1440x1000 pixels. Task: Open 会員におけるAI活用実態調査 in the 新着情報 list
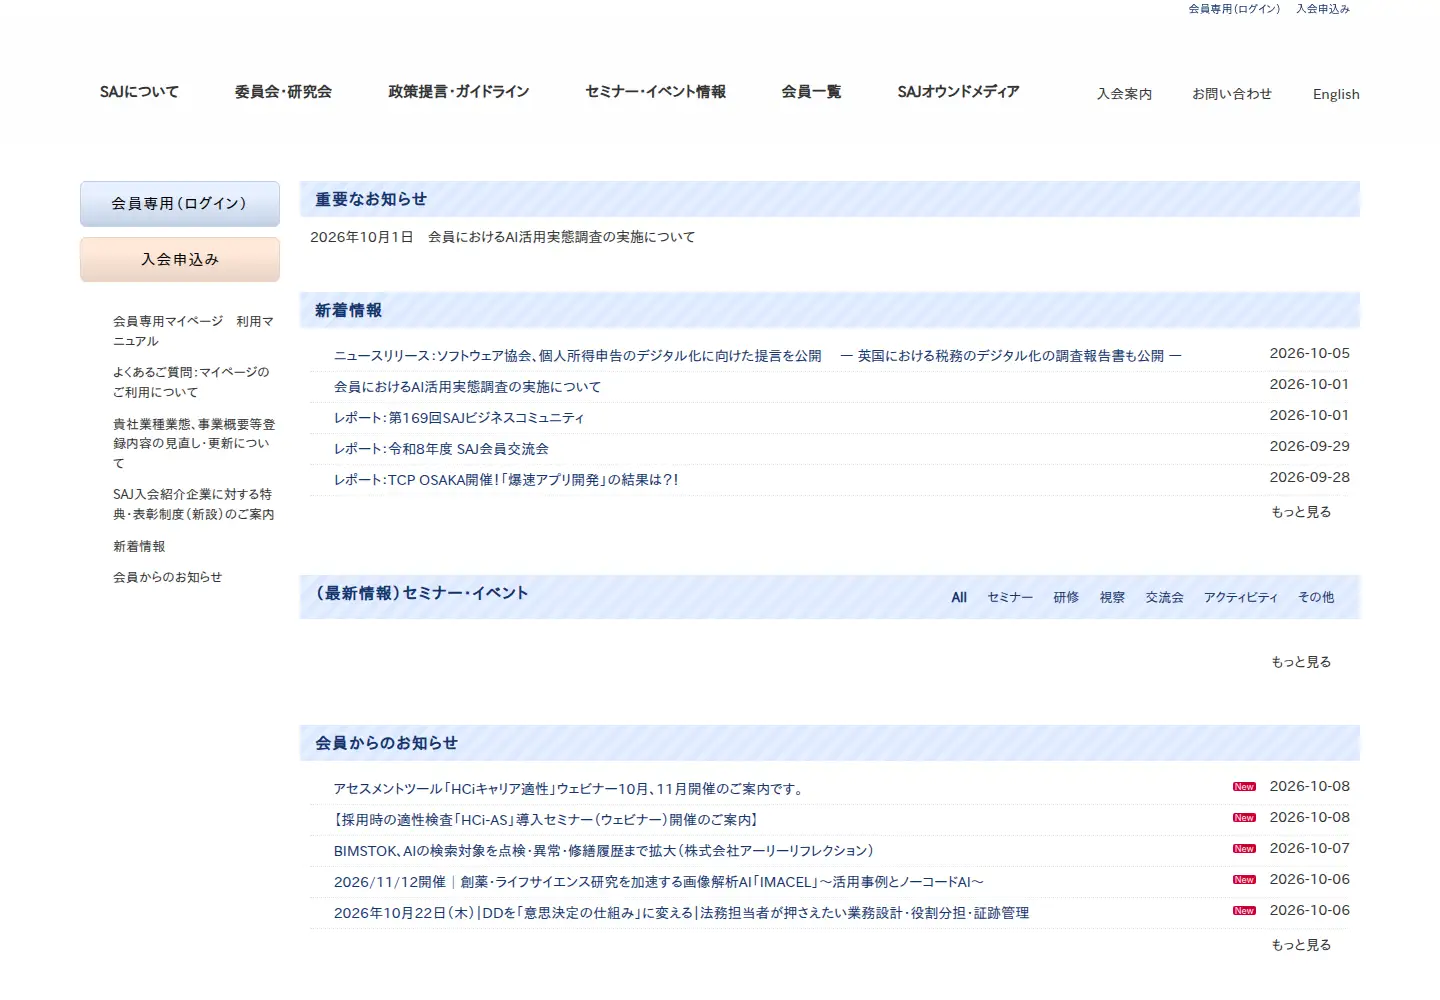click(x=467, y=387)
